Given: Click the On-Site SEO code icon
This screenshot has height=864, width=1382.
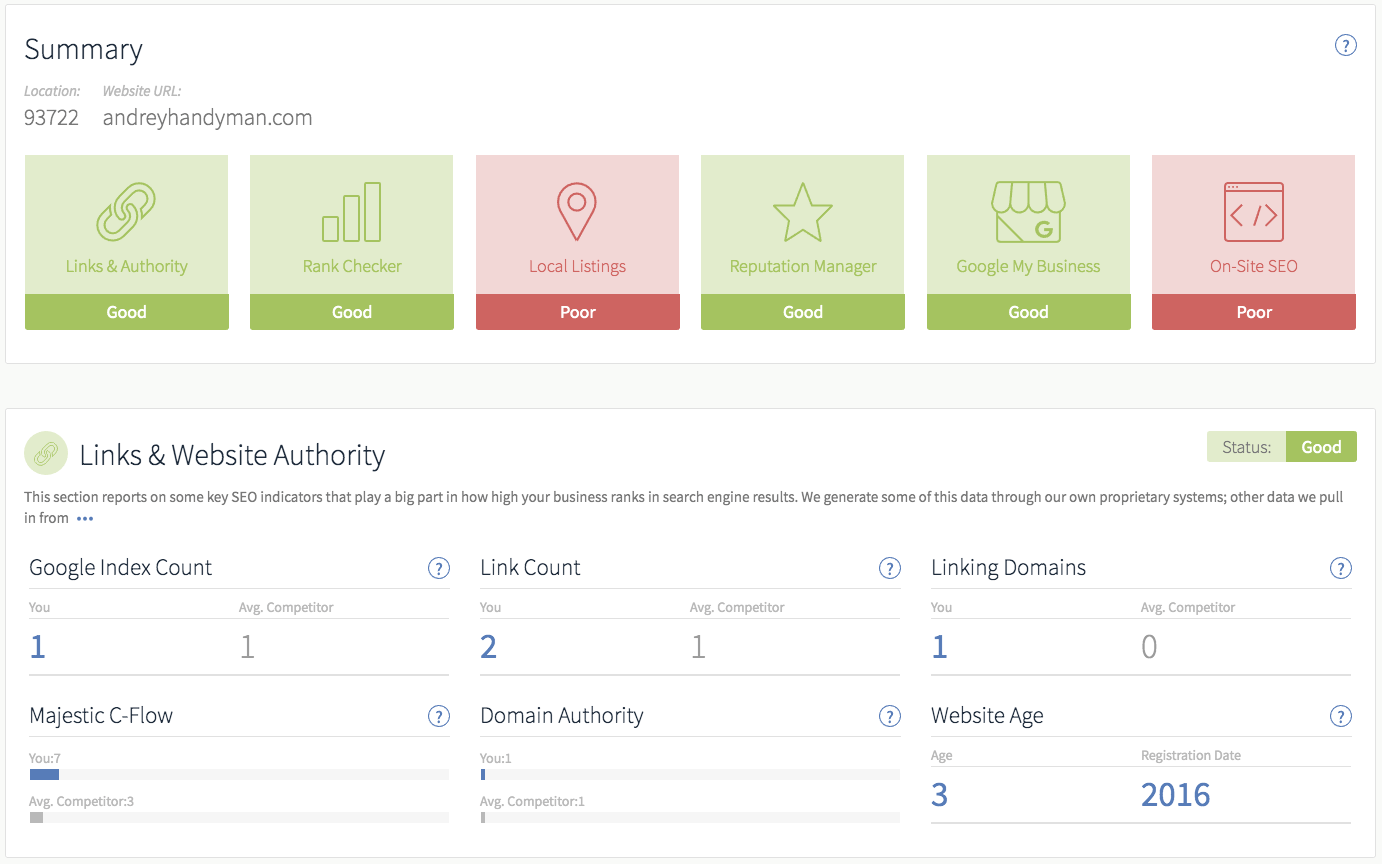Looking at the screenshot, I should point(1254,211).
